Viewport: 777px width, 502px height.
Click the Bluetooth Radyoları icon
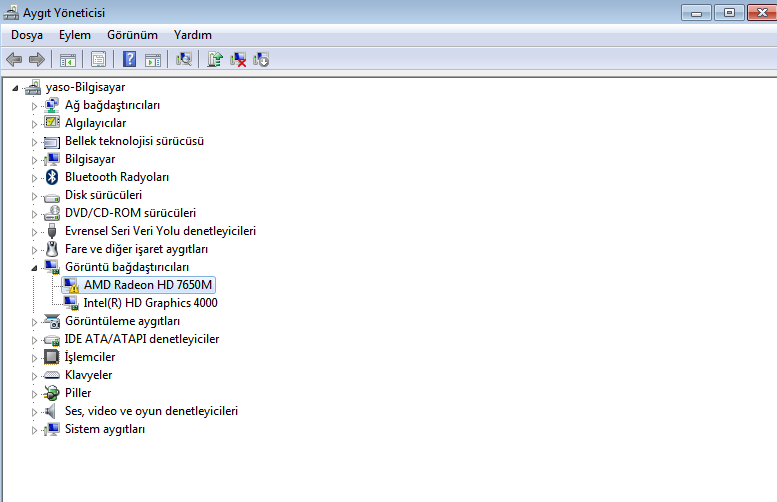point(52,177)
